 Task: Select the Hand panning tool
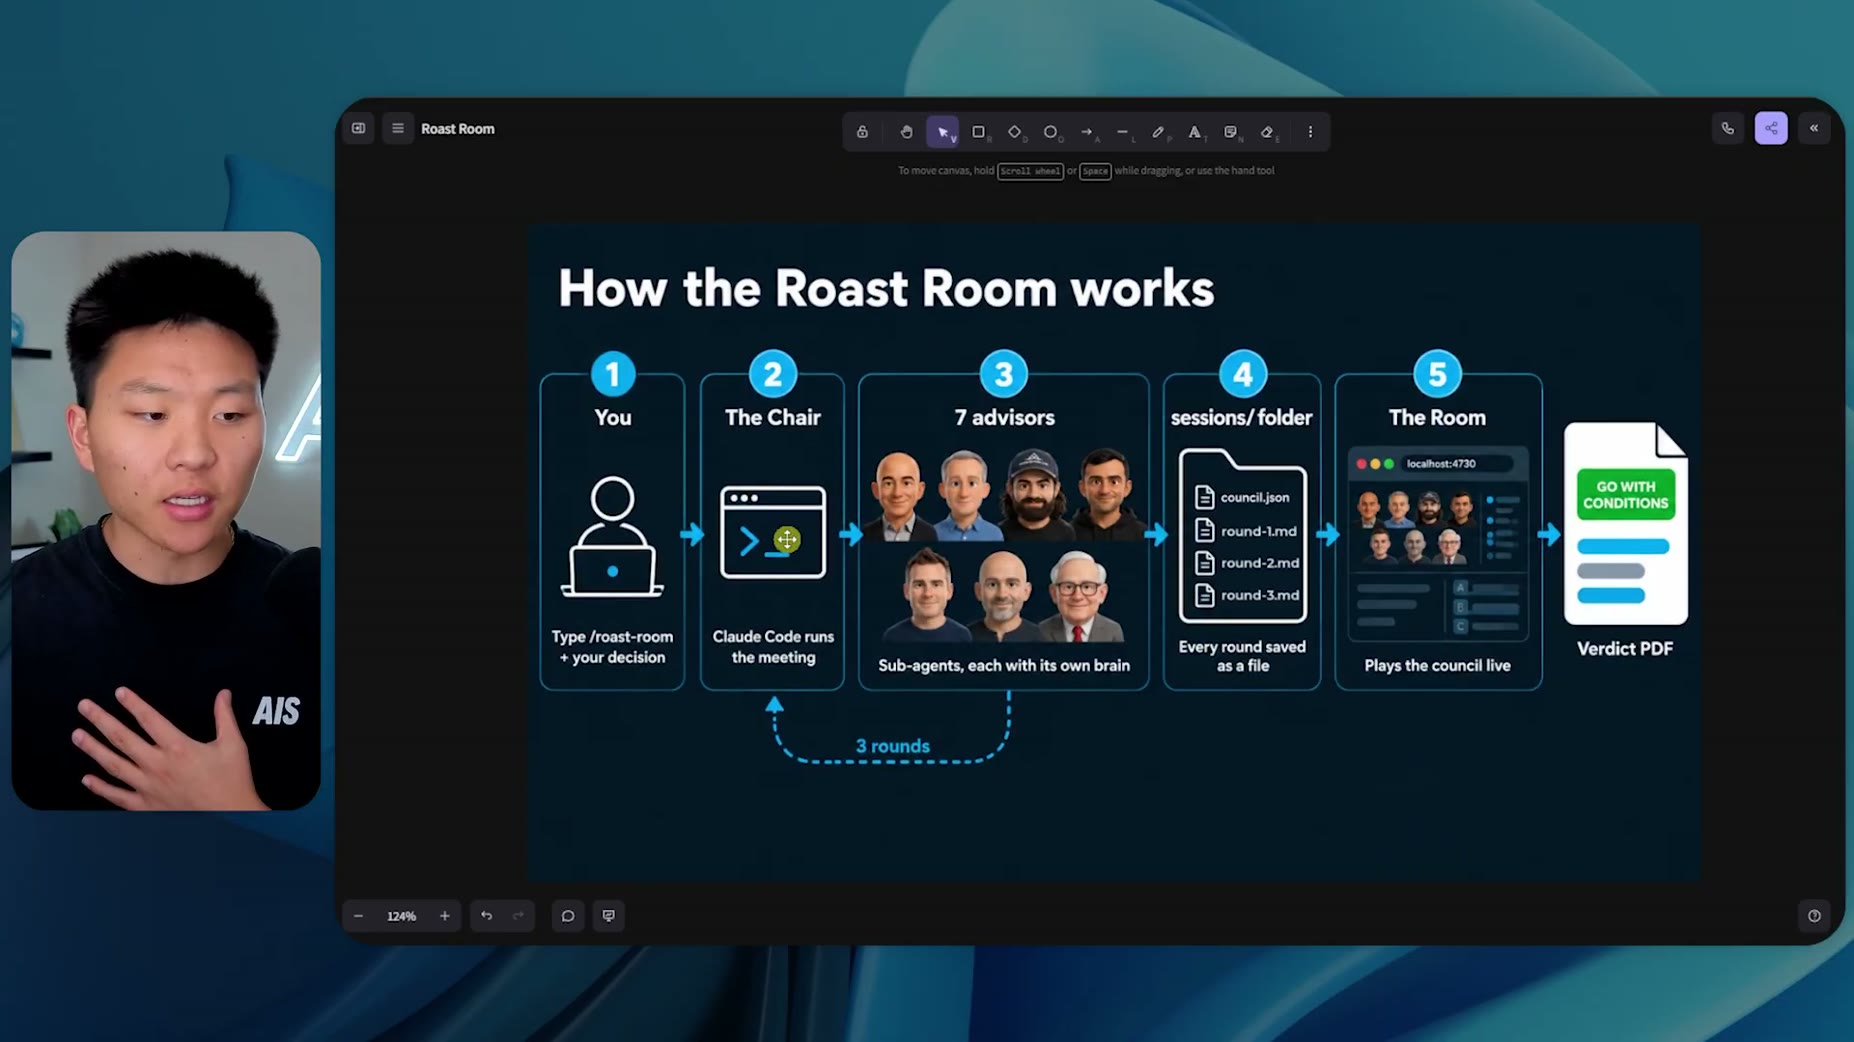point(906,132)
